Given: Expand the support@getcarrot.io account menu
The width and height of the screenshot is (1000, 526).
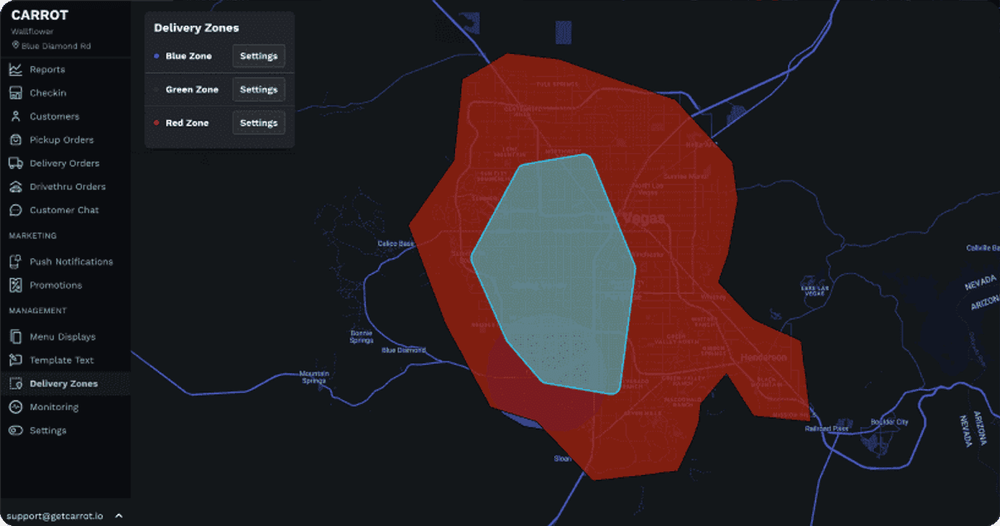Looking at the screenshot, I should pyautogui.click(x=119, y=516).
